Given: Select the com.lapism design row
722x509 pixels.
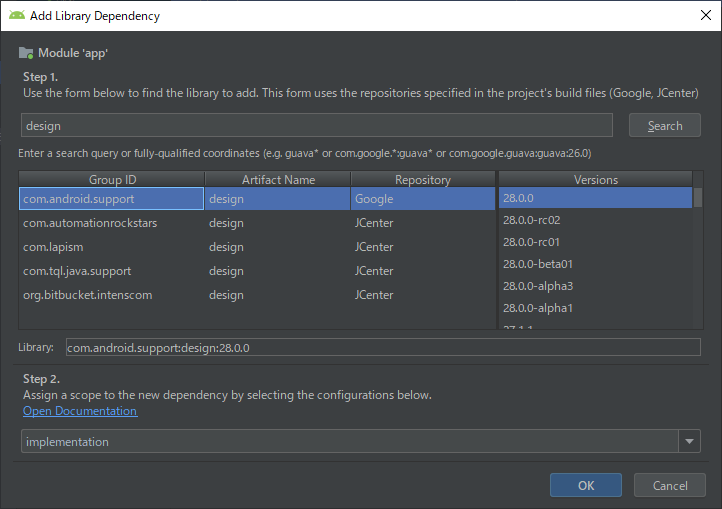Looking at the screenshot, I should click(x=110, y=247).
